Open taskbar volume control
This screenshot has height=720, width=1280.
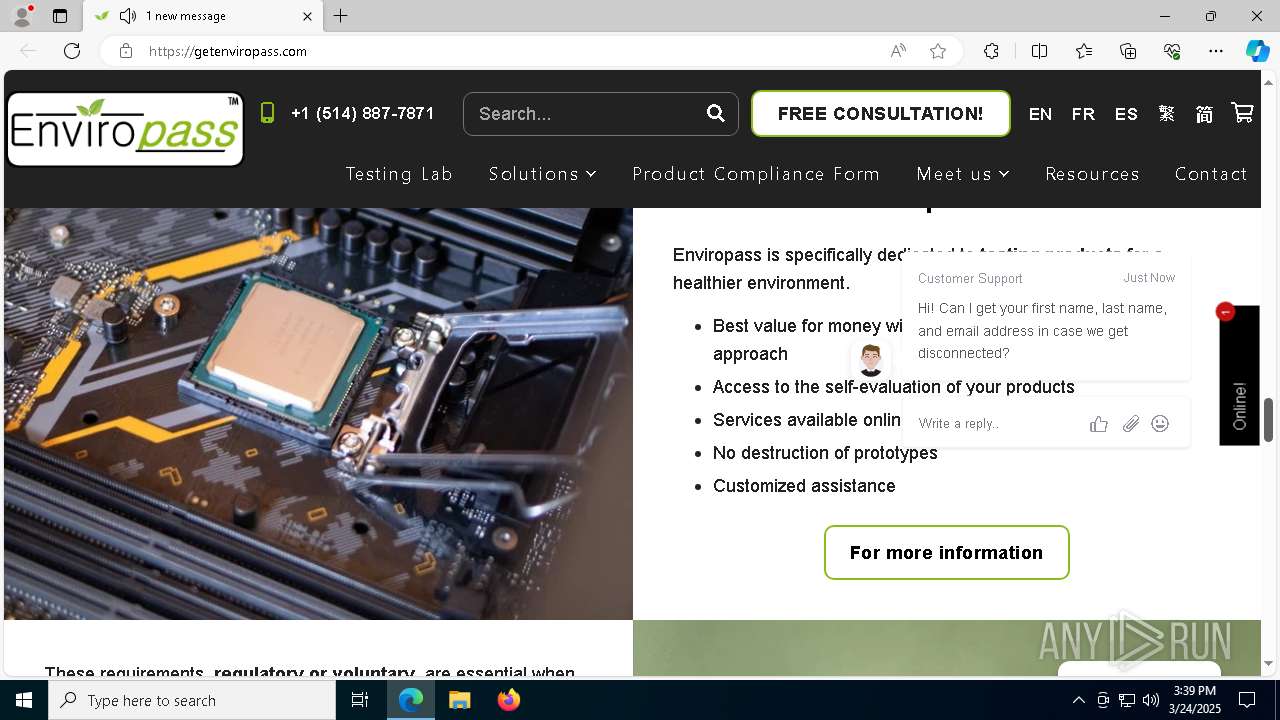pyautogui.click(x=1150, y=700)
